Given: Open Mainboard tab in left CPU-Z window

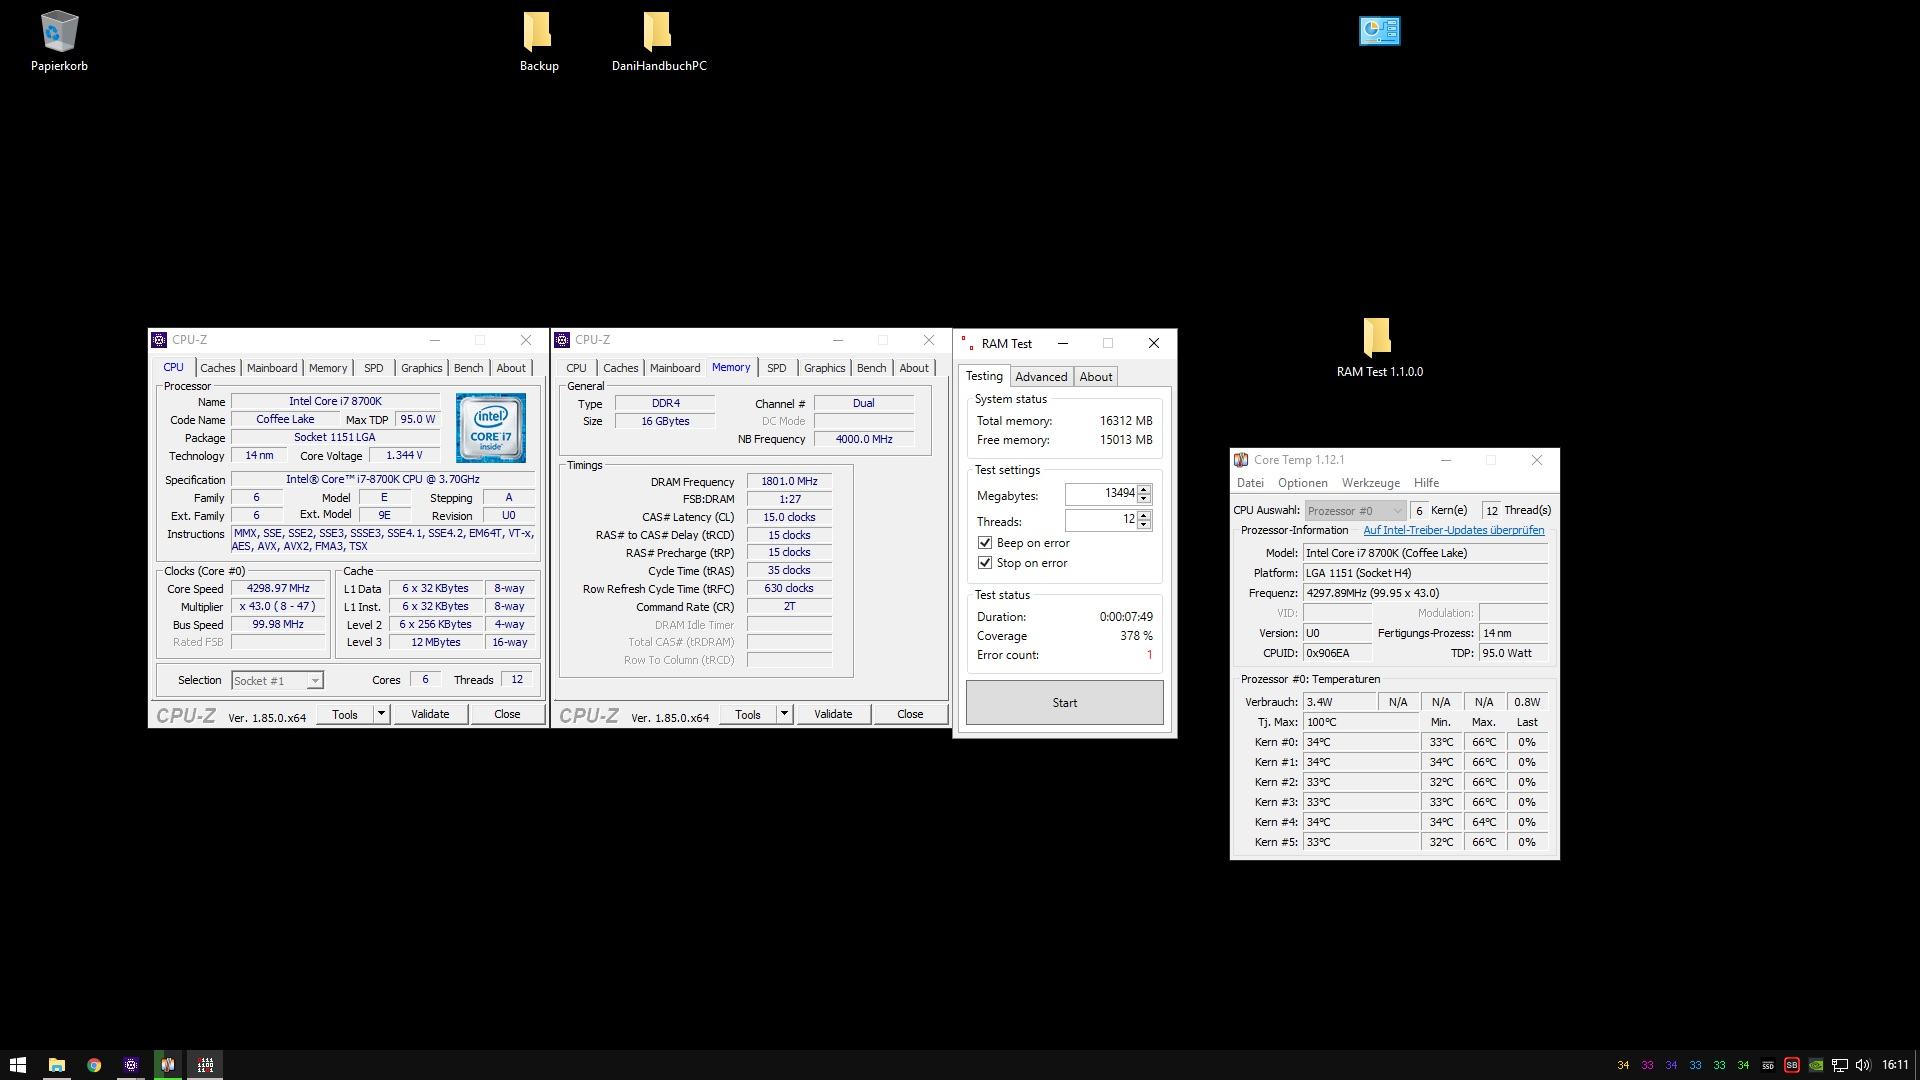Looking at the screenshot, I should tap(272, 368).
